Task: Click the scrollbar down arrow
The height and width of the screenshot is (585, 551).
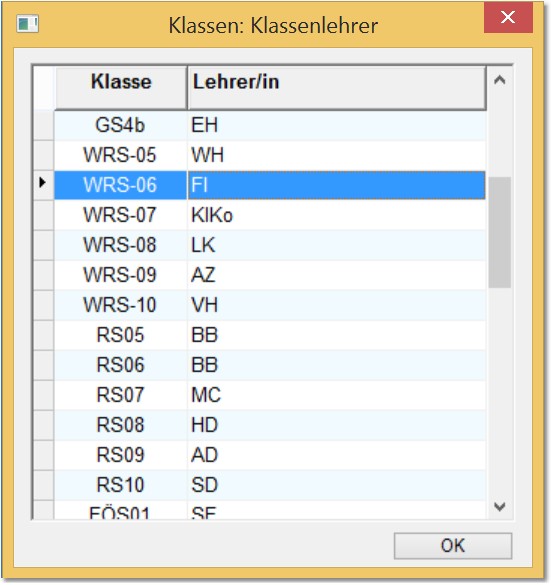Action: [x=500, y=506]
